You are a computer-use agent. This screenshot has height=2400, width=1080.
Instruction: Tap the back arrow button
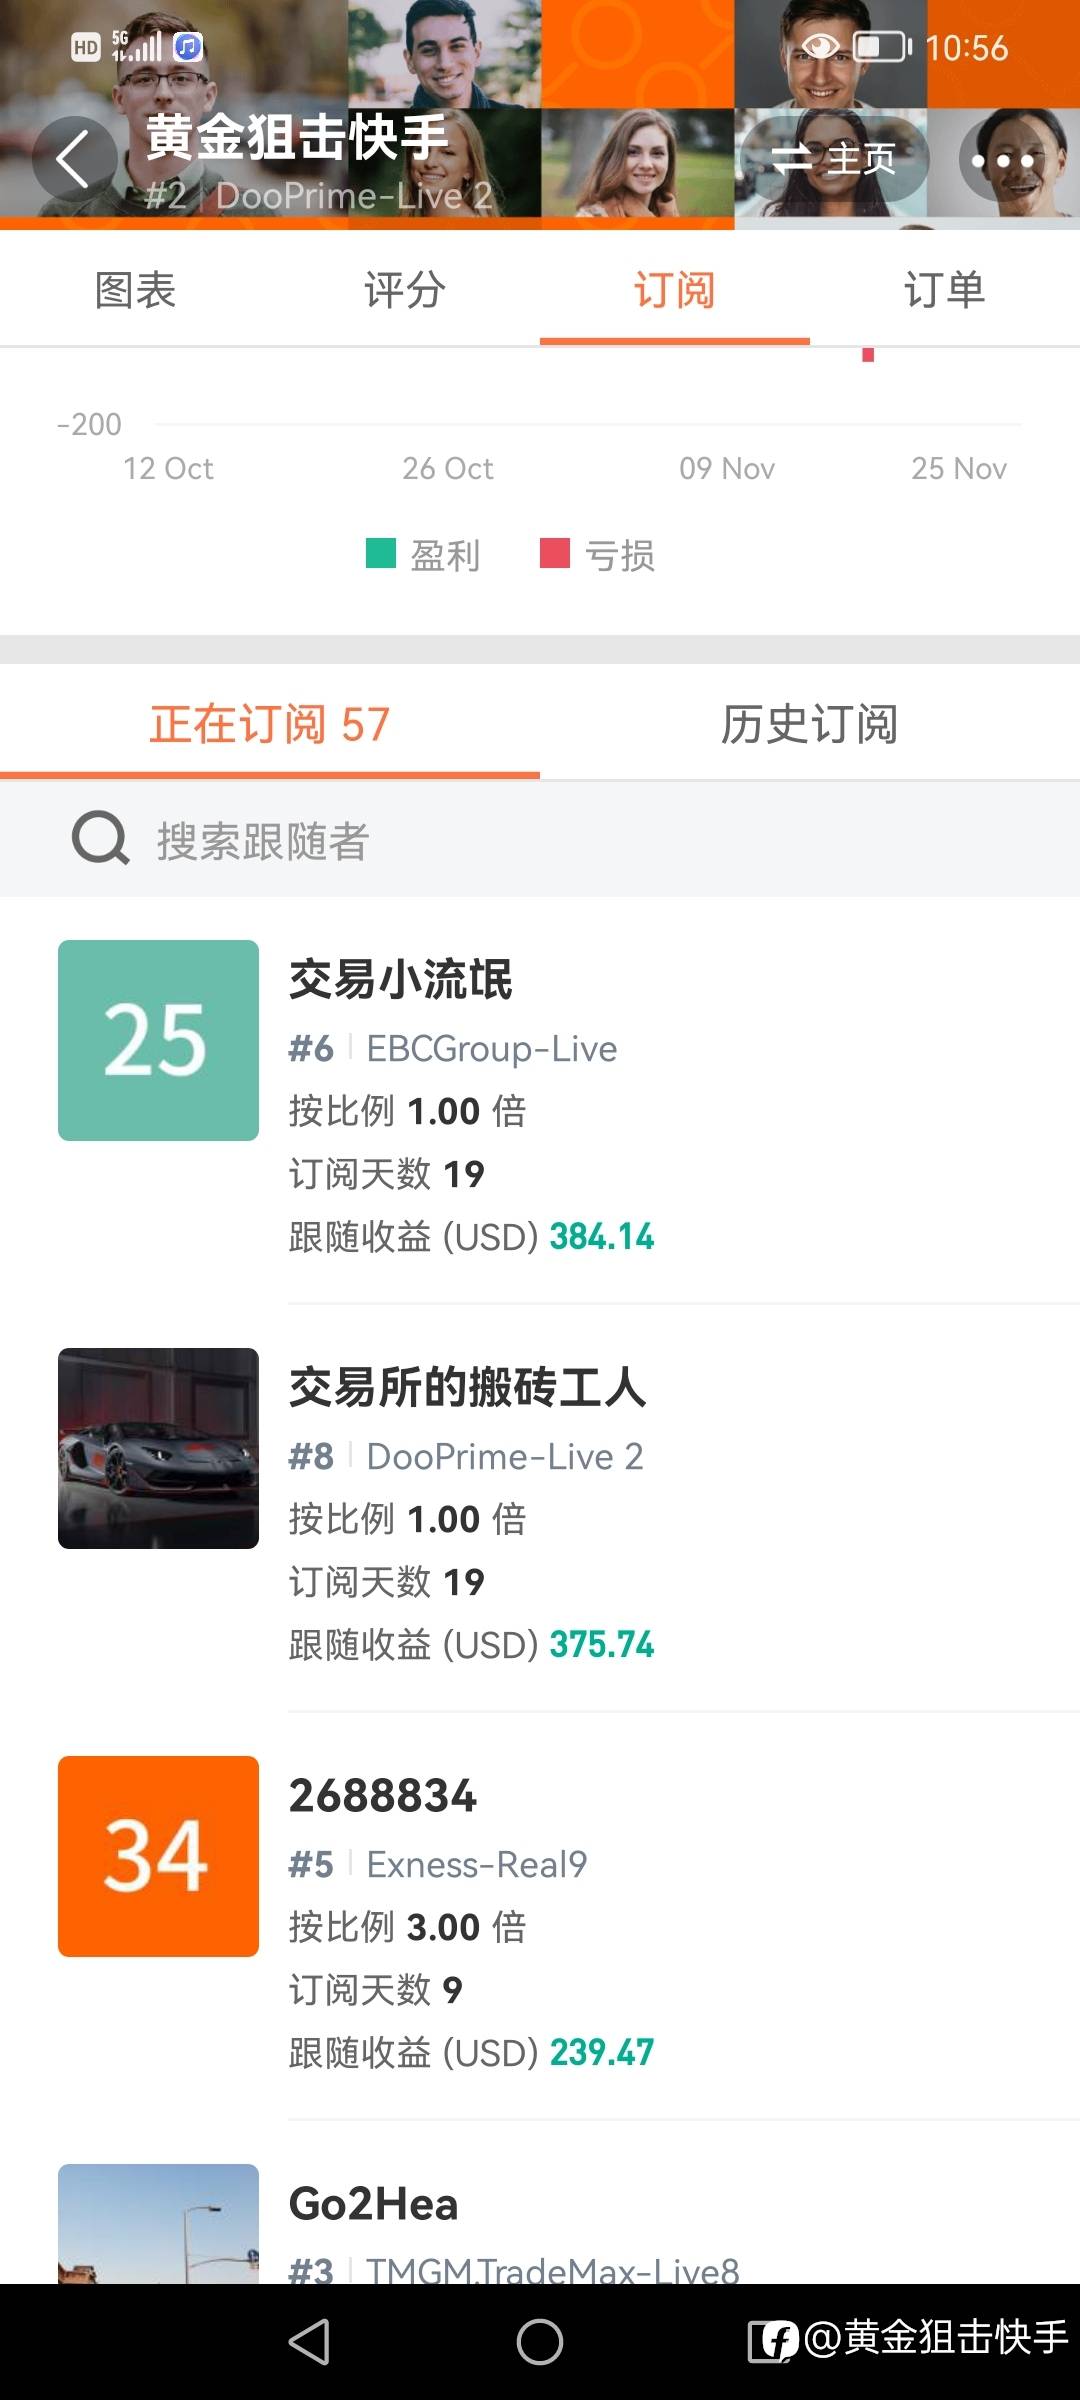point(73,159)
